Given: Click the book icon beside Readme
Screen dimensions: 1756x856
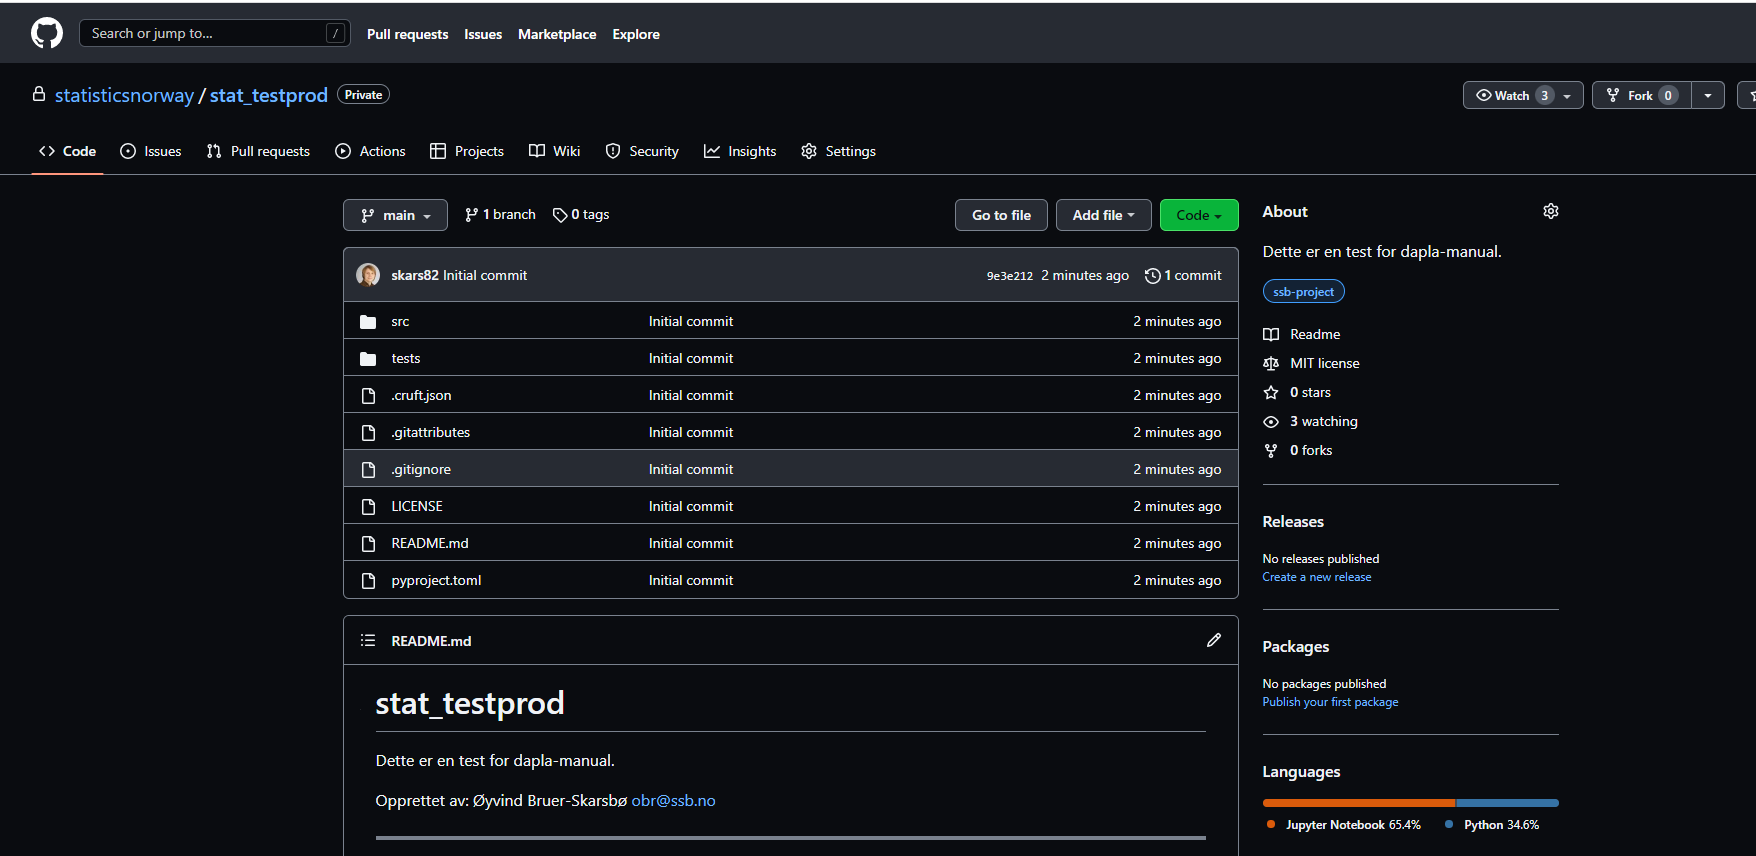Looking at the screenshot, I should [1271, 335].
